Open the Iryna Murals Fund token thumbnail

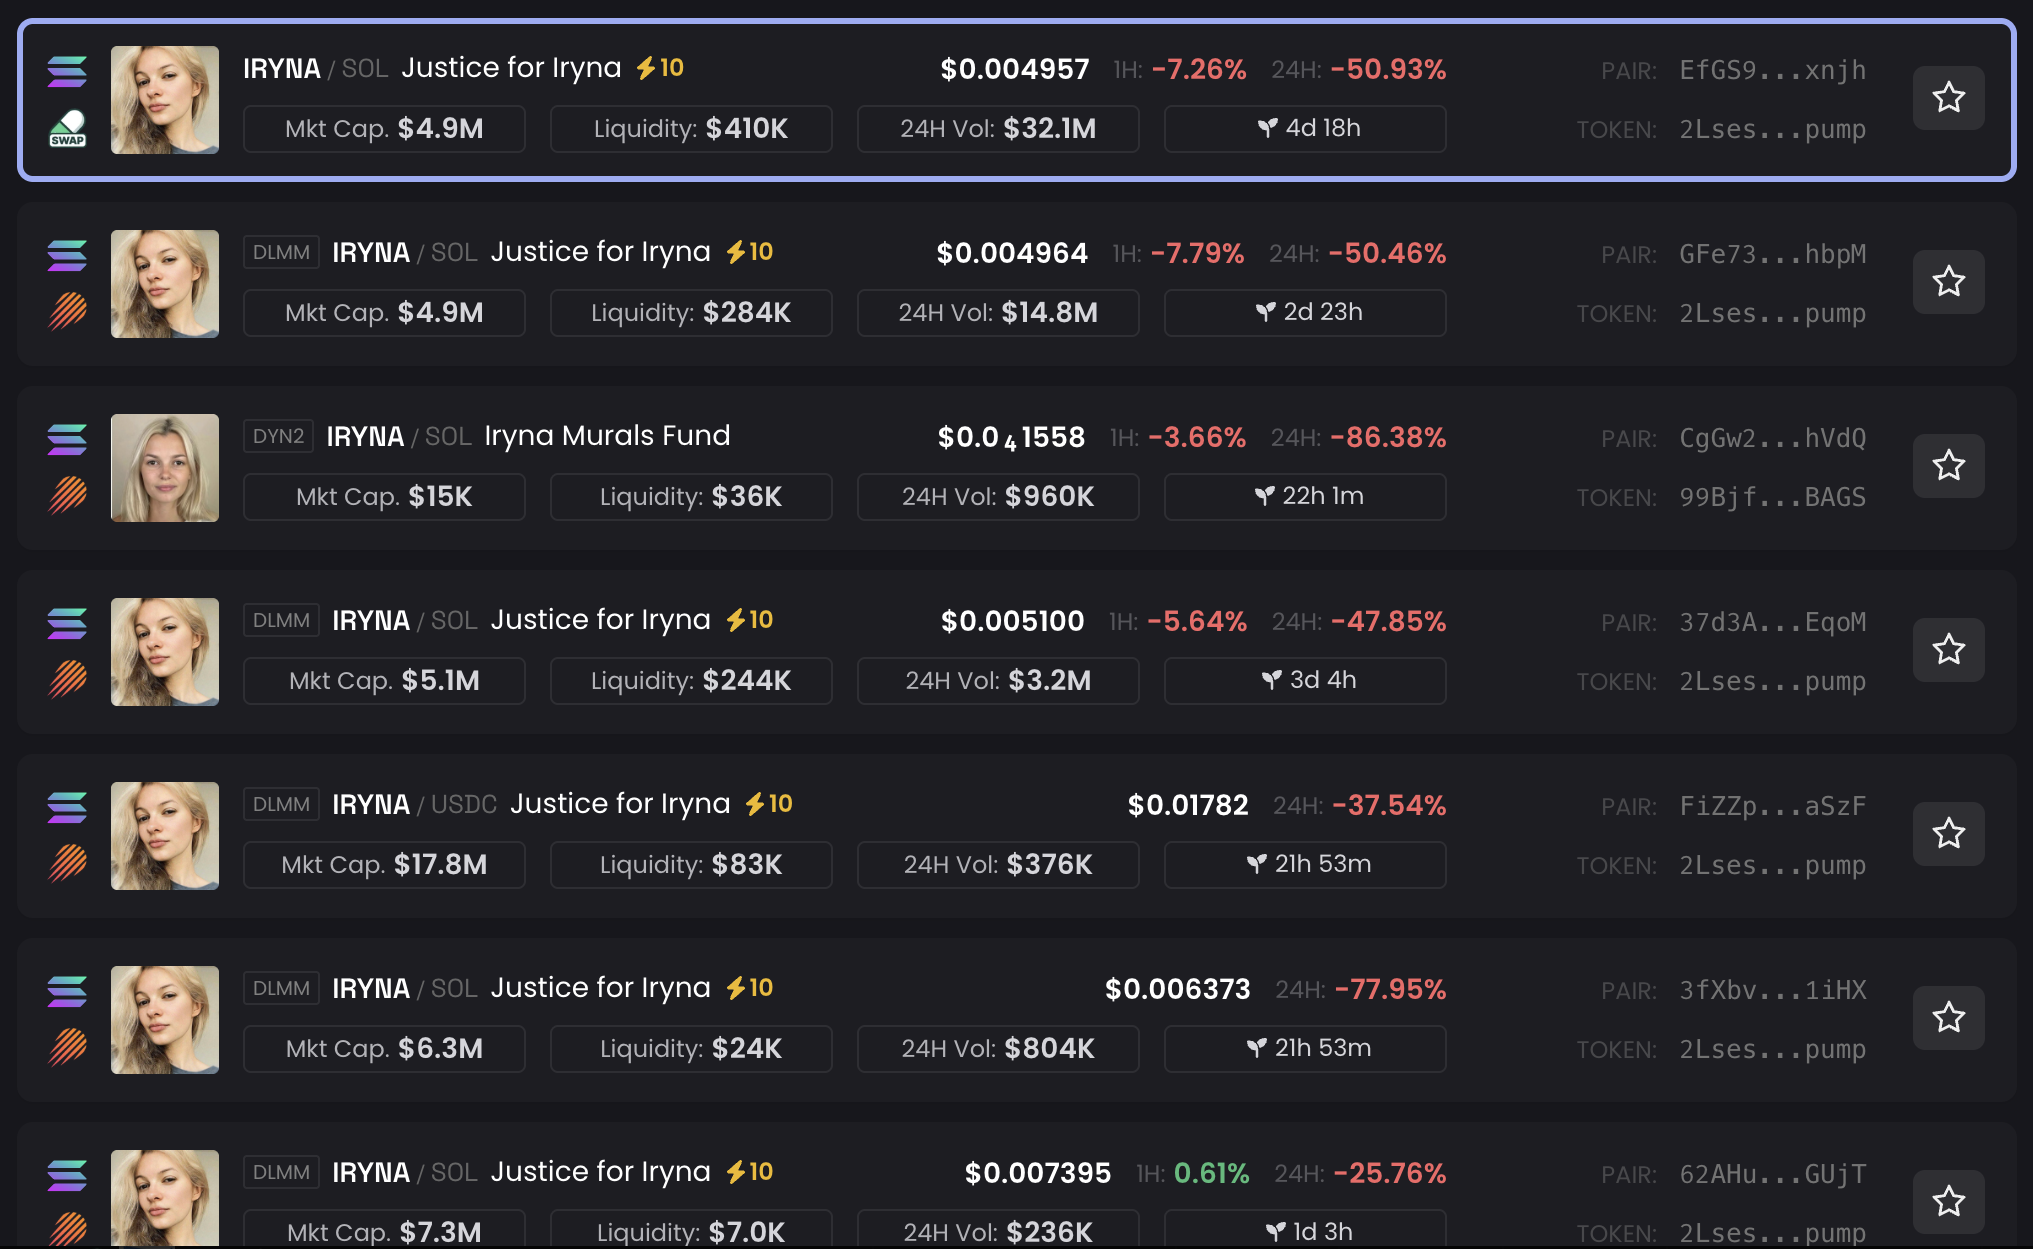tap(165, 468)
